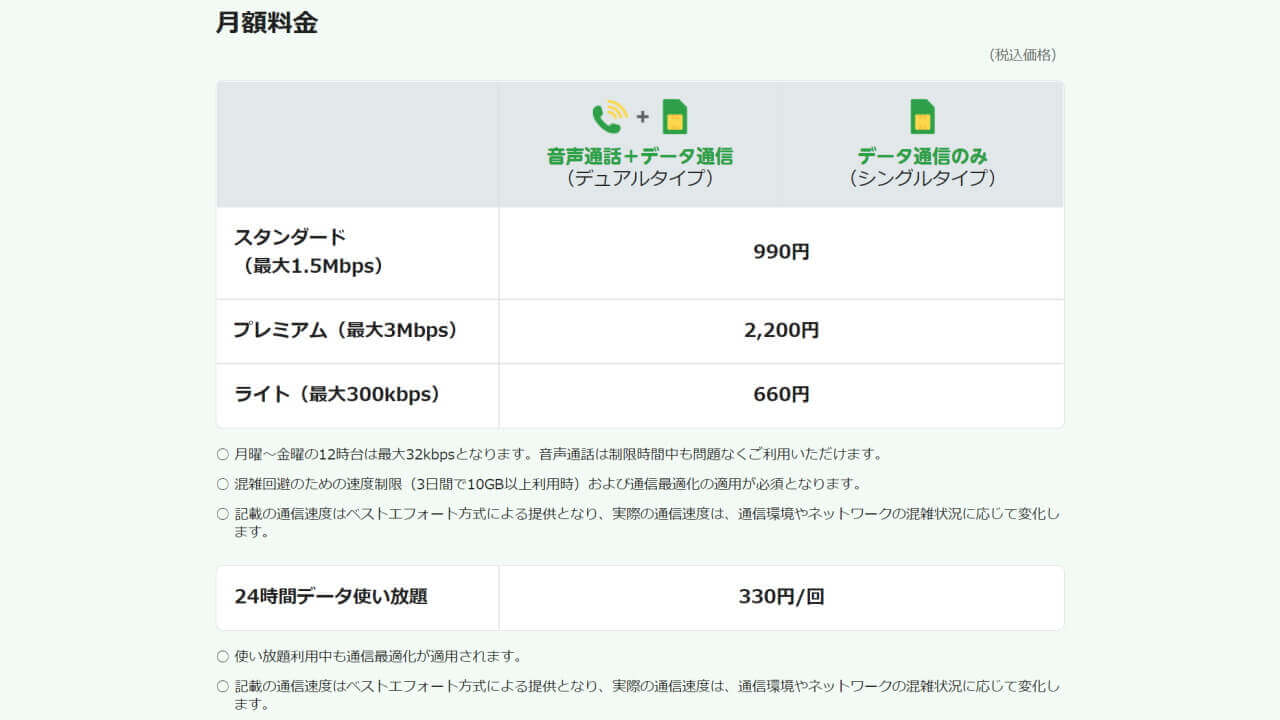
Task: Click the (税込価格) note above the table
Action: tap(1022, 55)
